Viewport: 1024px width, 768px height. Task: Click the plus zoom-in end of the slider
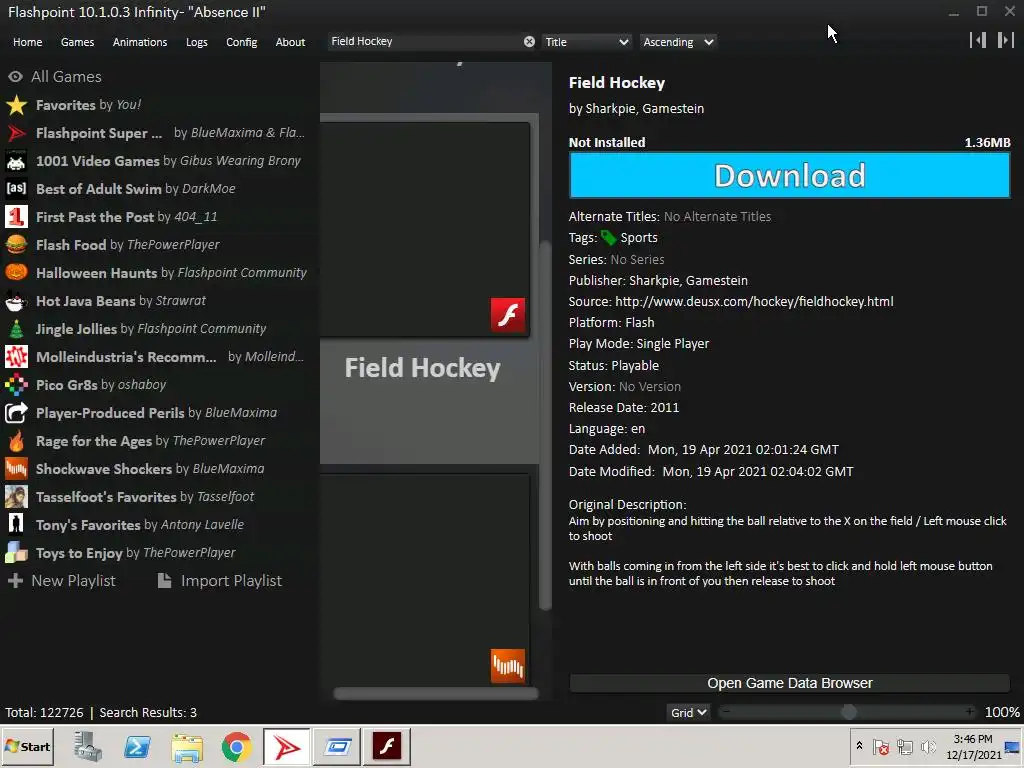970,712
